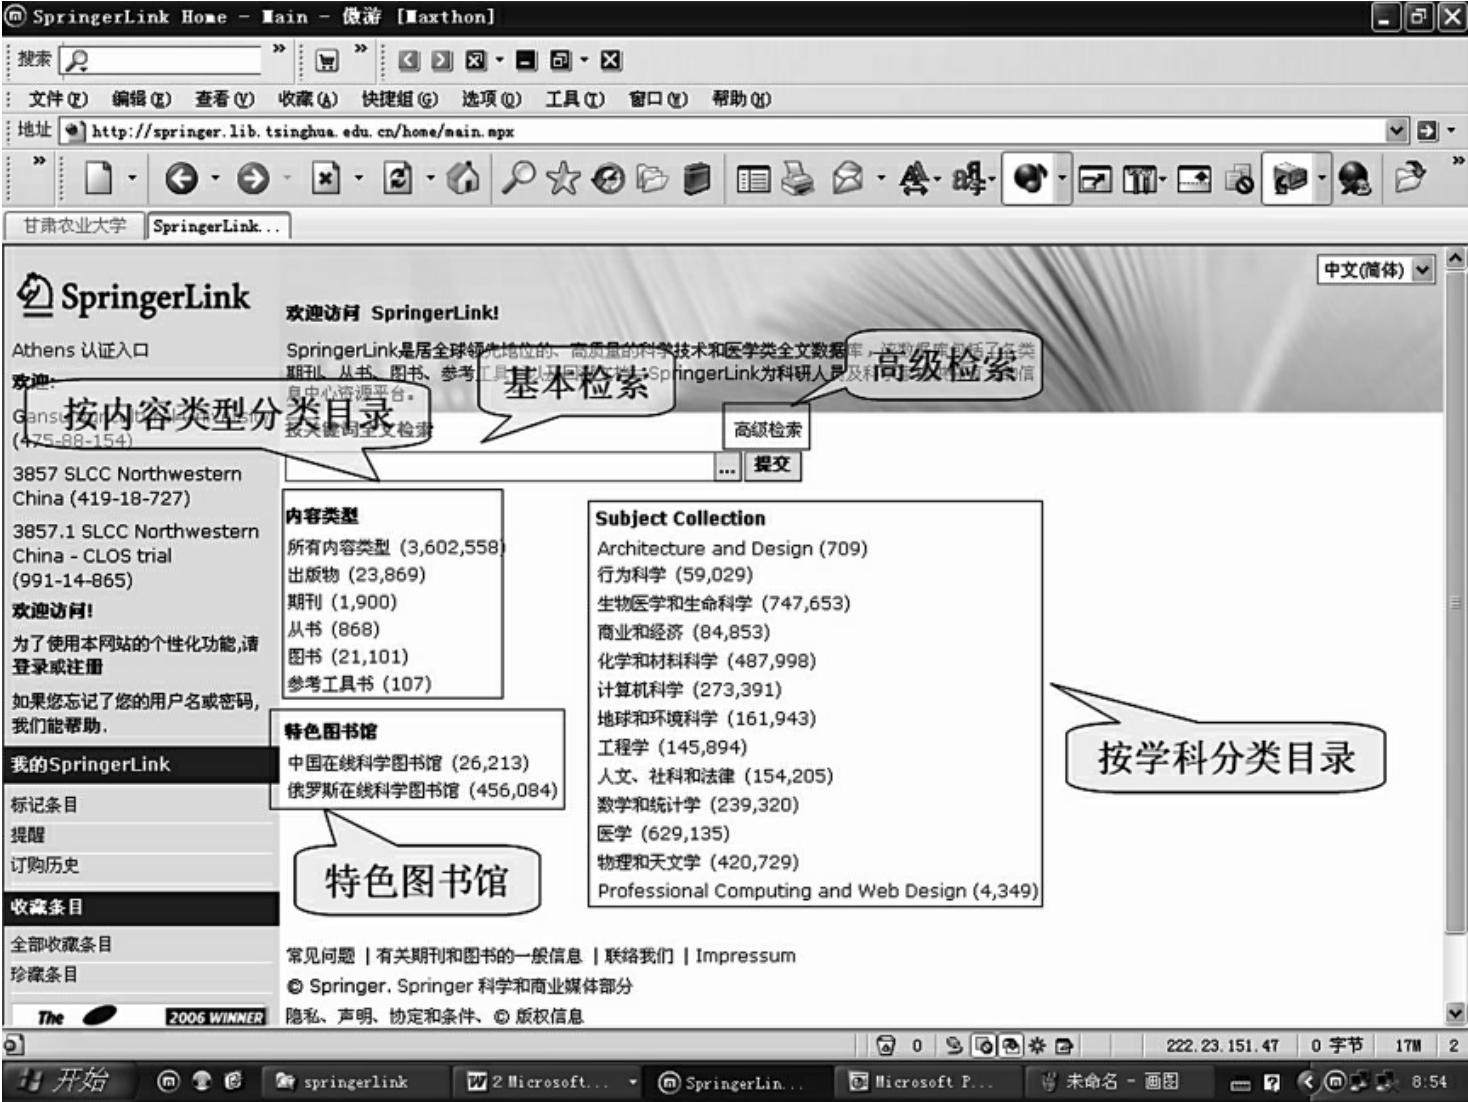Screen dimensions: 1468x1102
Task: Click 订购历史 in the sidebar
Action: coord(44,865)
